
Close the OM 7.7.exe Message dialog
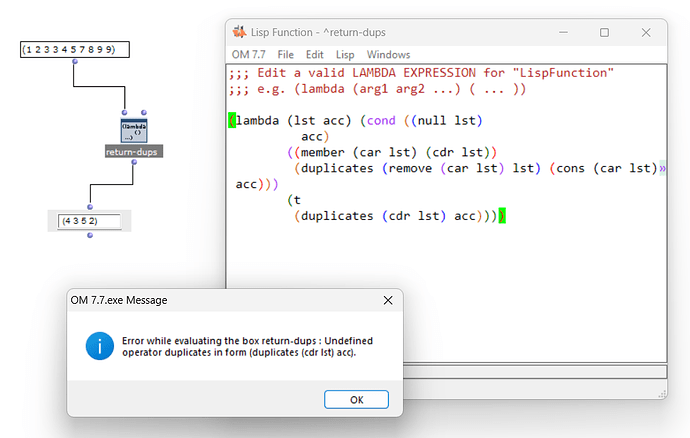pos(388,300)
